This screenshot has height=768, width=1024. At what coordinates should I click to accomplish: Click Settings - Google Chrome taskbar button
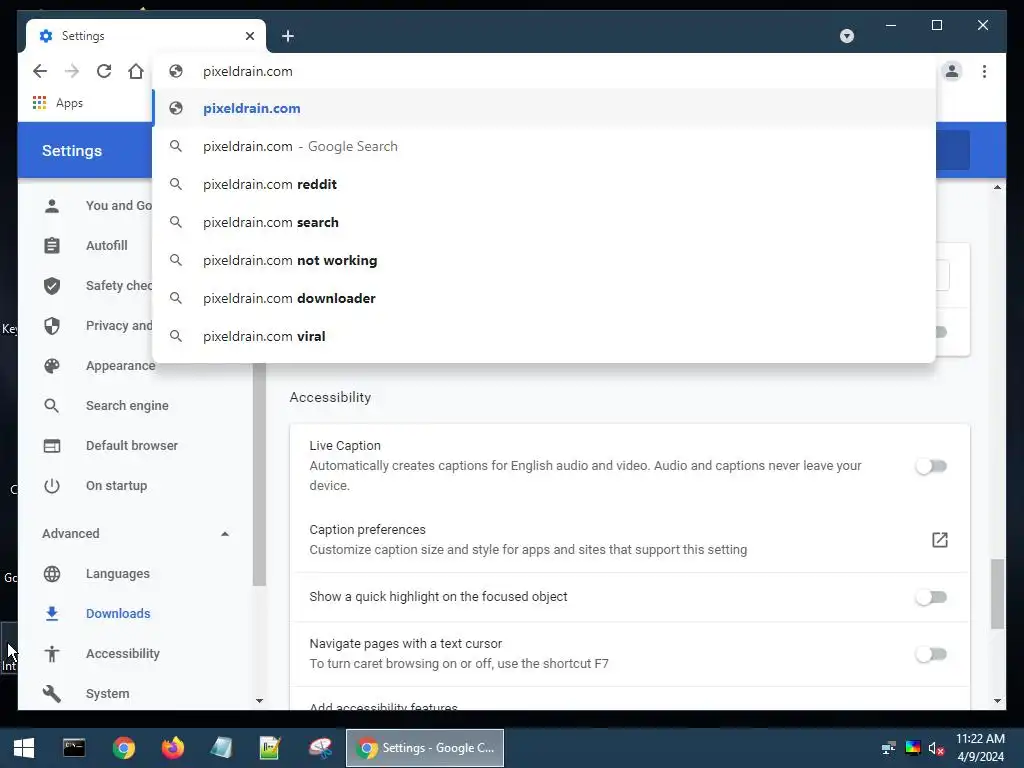click(x=424, y=748)
